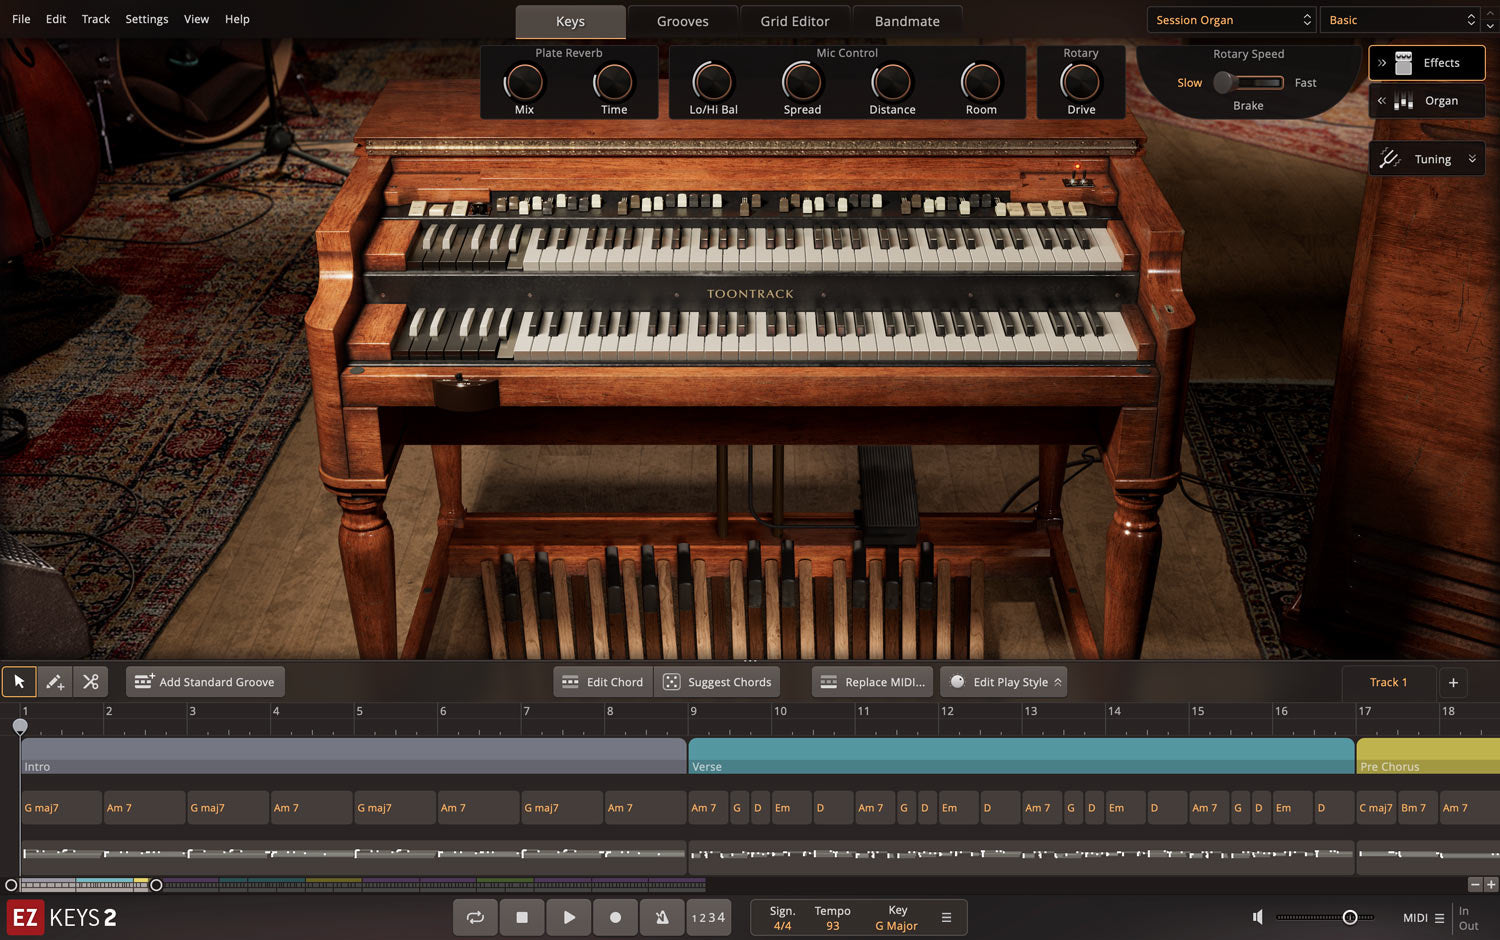Viewport: 1500px width, 940px height.
Task: Click the Replace MIDI button
Action: point(872,682)
